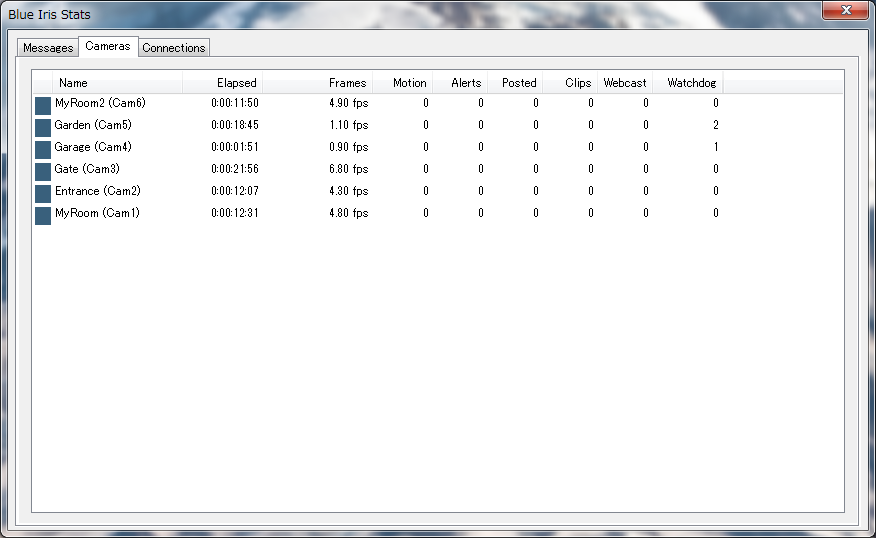
Task: Click Garden's Watchdog value 2
Action: 716,125
